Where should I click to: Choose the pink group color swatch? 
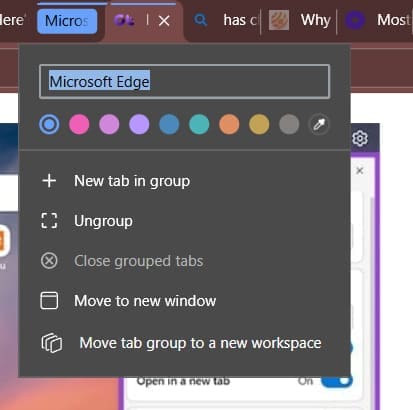click(79, 124)
